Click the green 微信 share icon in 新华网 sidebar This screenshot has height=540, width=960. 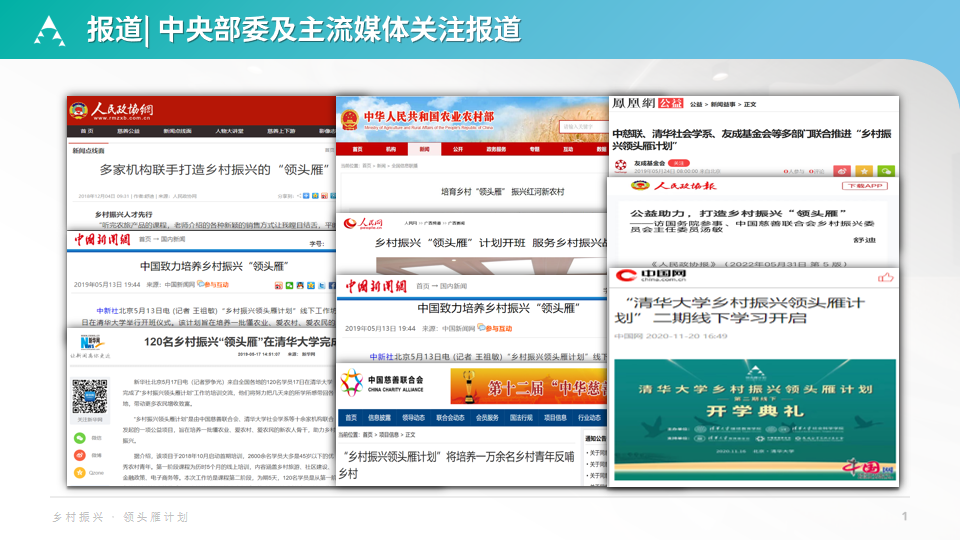point(80,438)
